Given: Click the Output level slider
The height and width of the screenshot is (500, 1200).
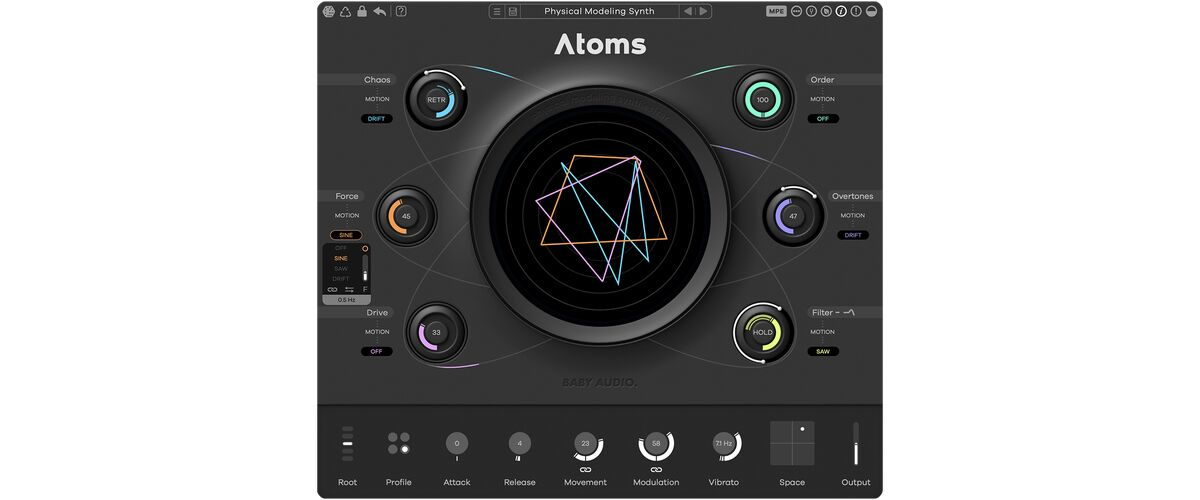Looking at the screenshot, I should (855, 443).
